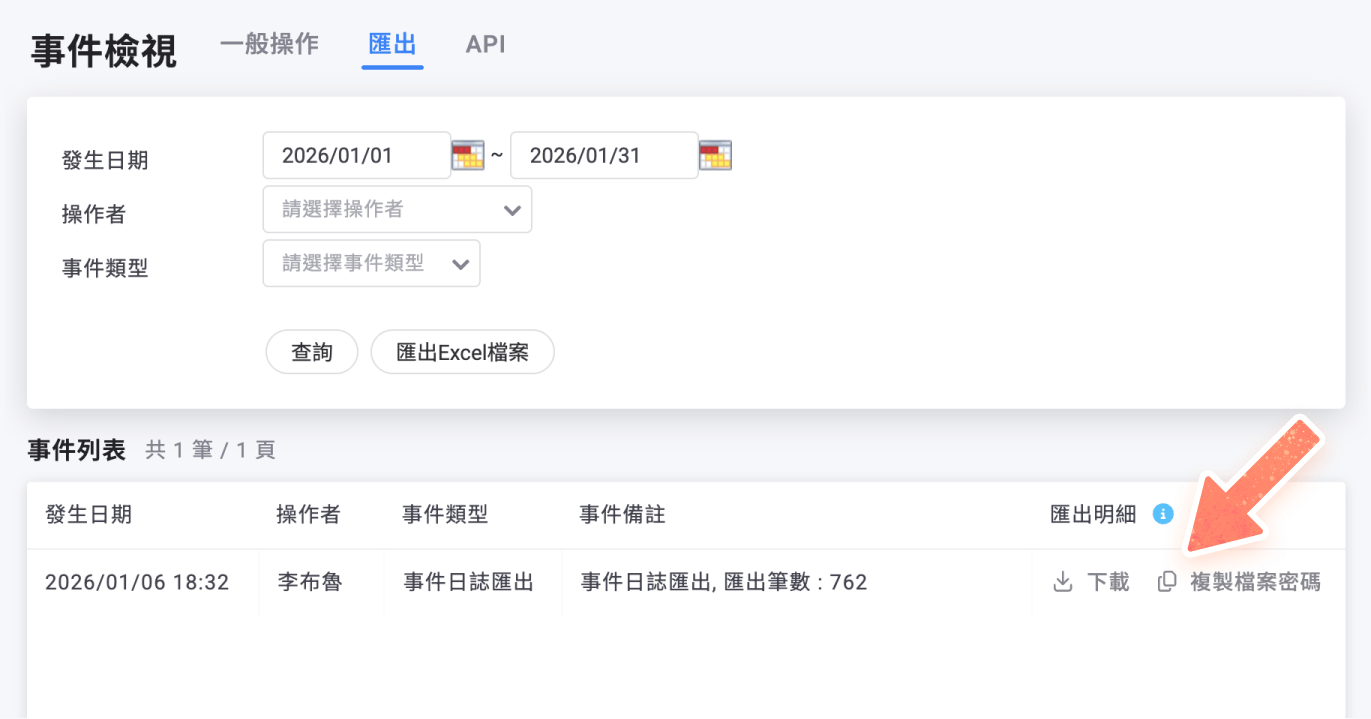Click the copy icon beside 複製檔案密碼
The width and height of the screenshot is (1371, 719).
tap(1166, 581)
